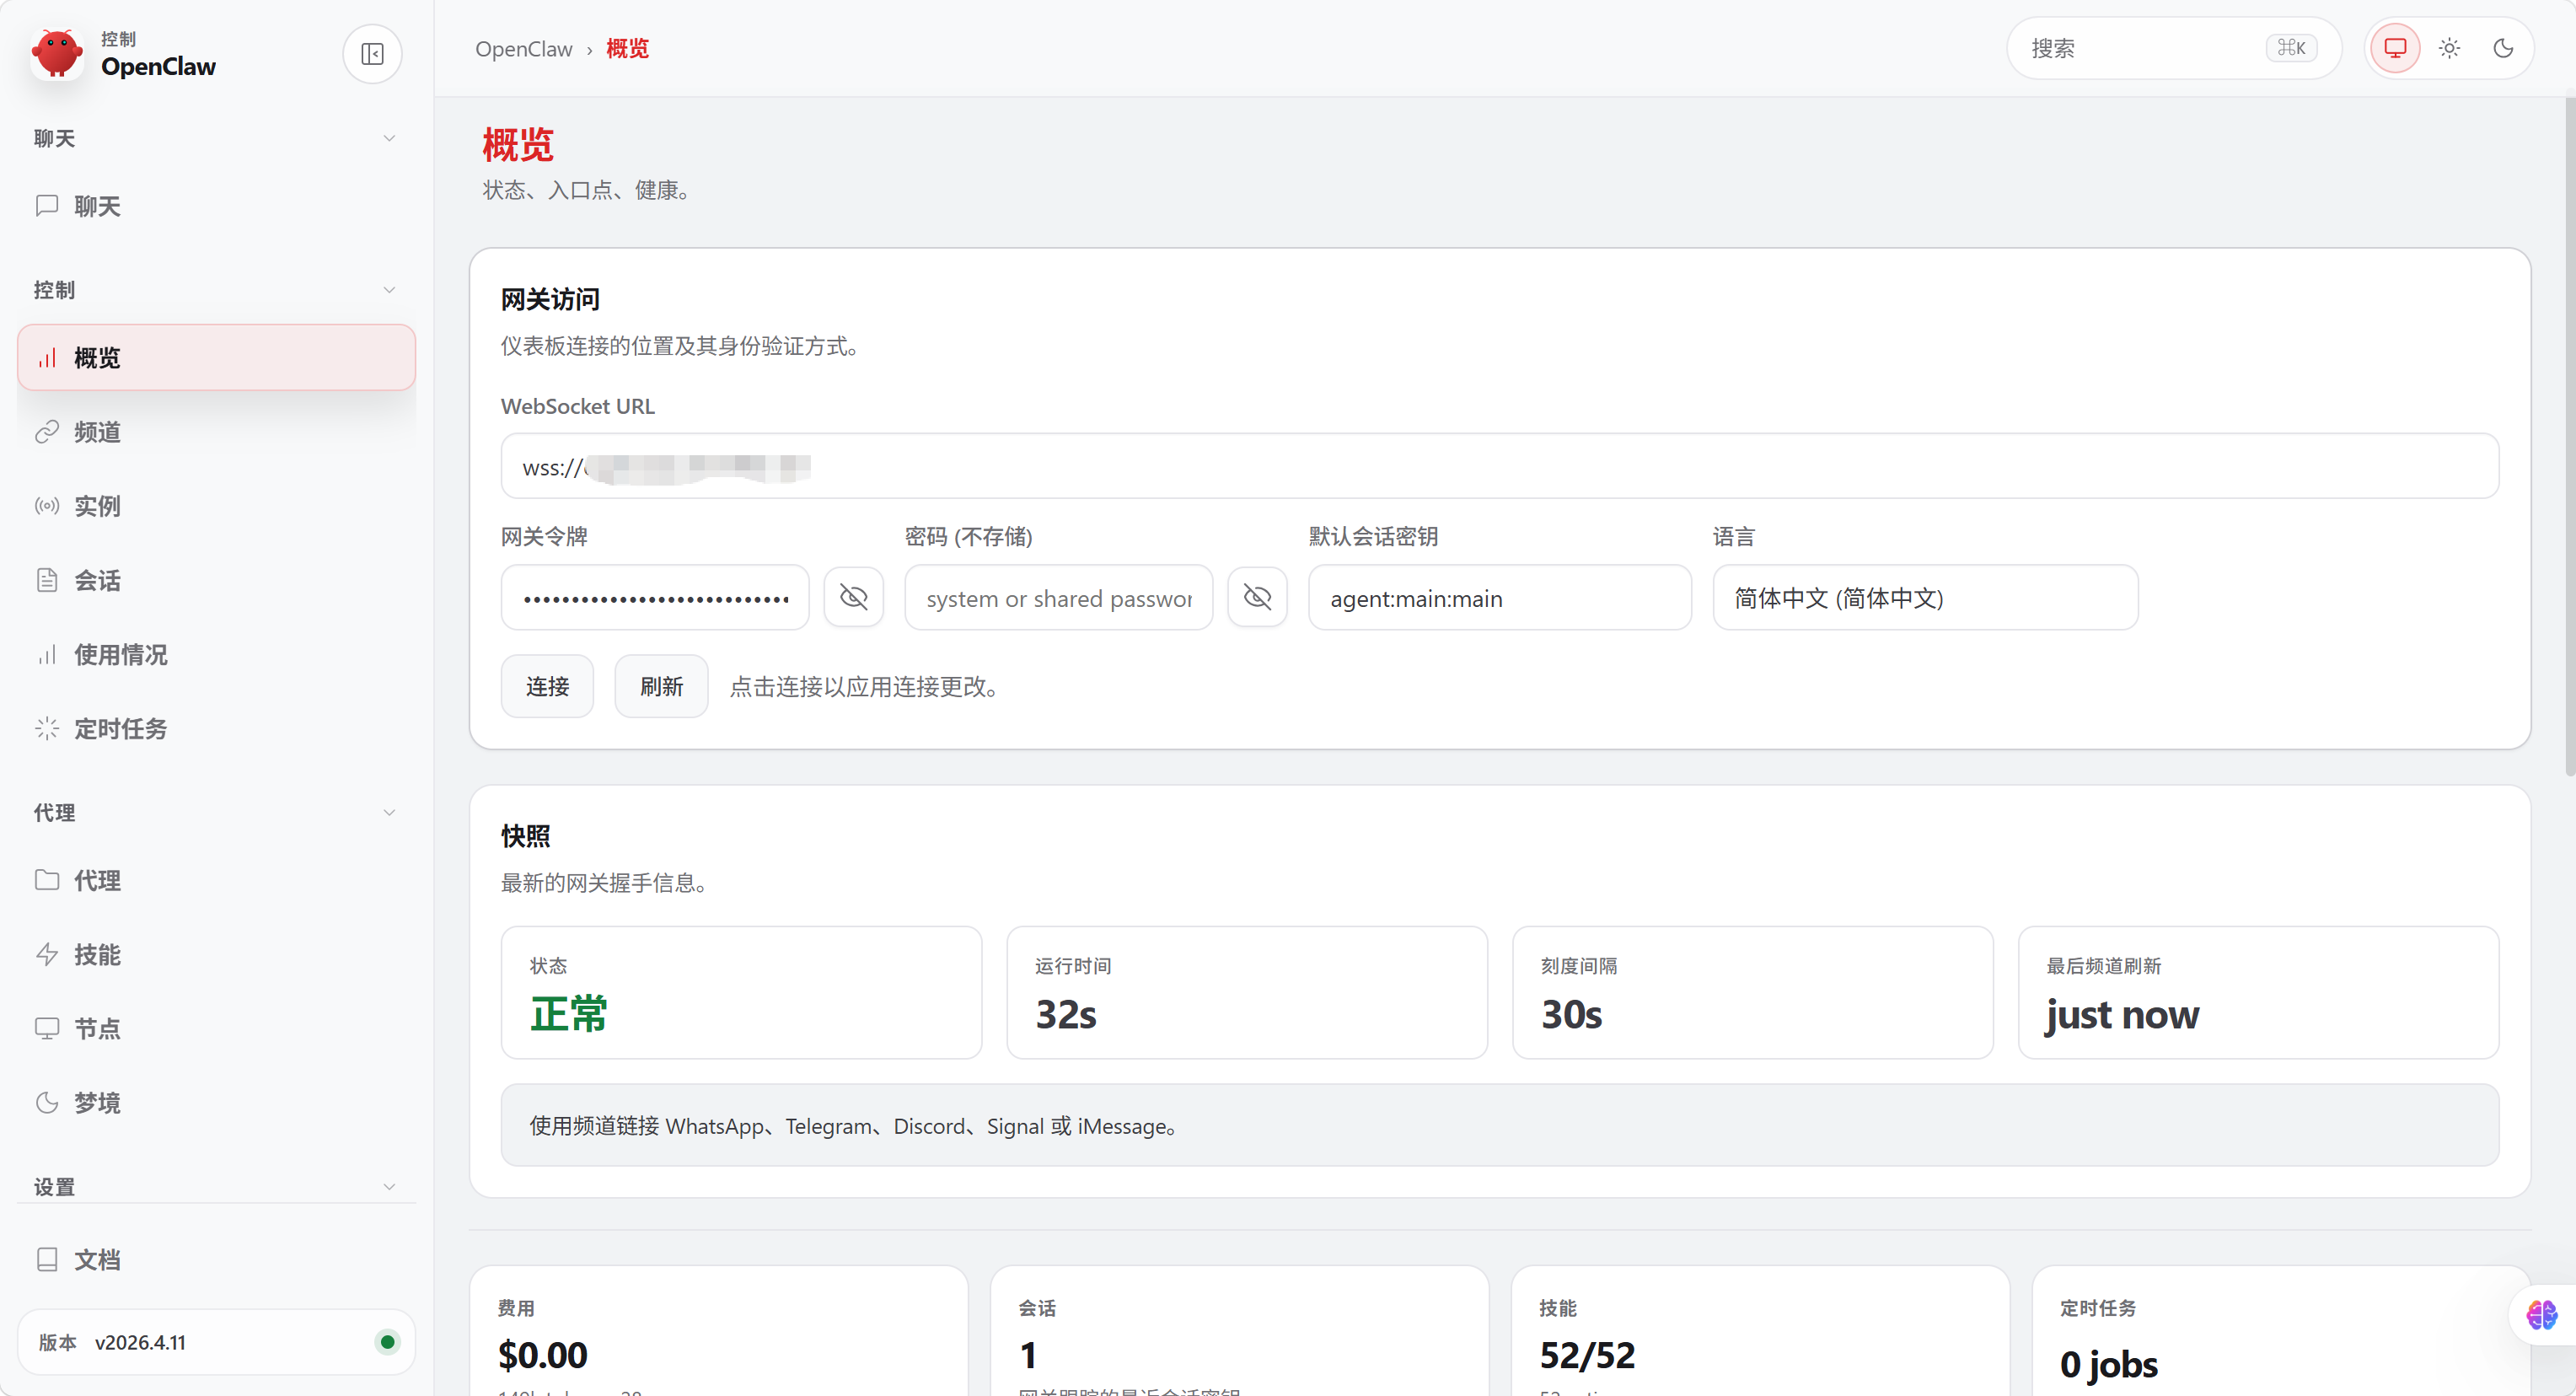The height and width of the screenshot is (1396, 2576).
Task: Toggle visibility of 网关令牌 gateway token
Action: tap(853, 598)
